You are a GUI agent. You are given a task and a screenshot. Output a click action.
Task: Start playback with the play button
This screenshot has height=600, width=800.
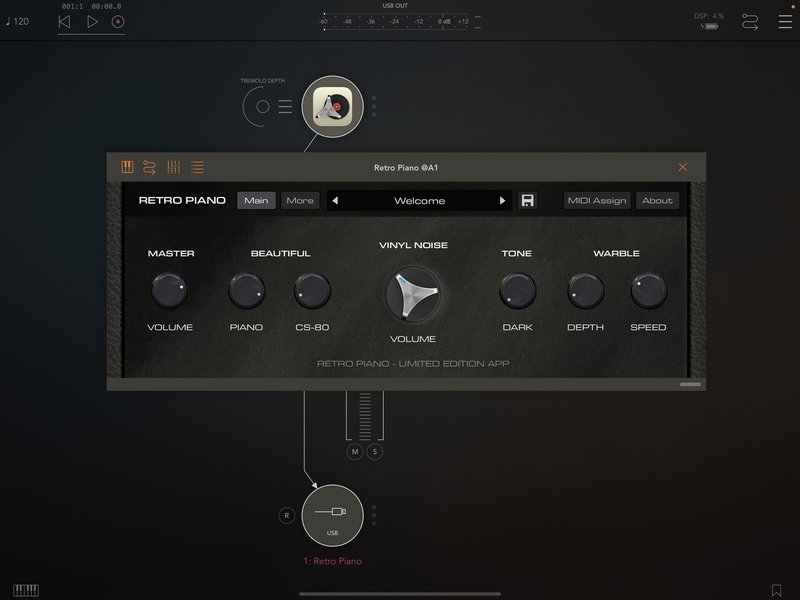coord(92,22)
